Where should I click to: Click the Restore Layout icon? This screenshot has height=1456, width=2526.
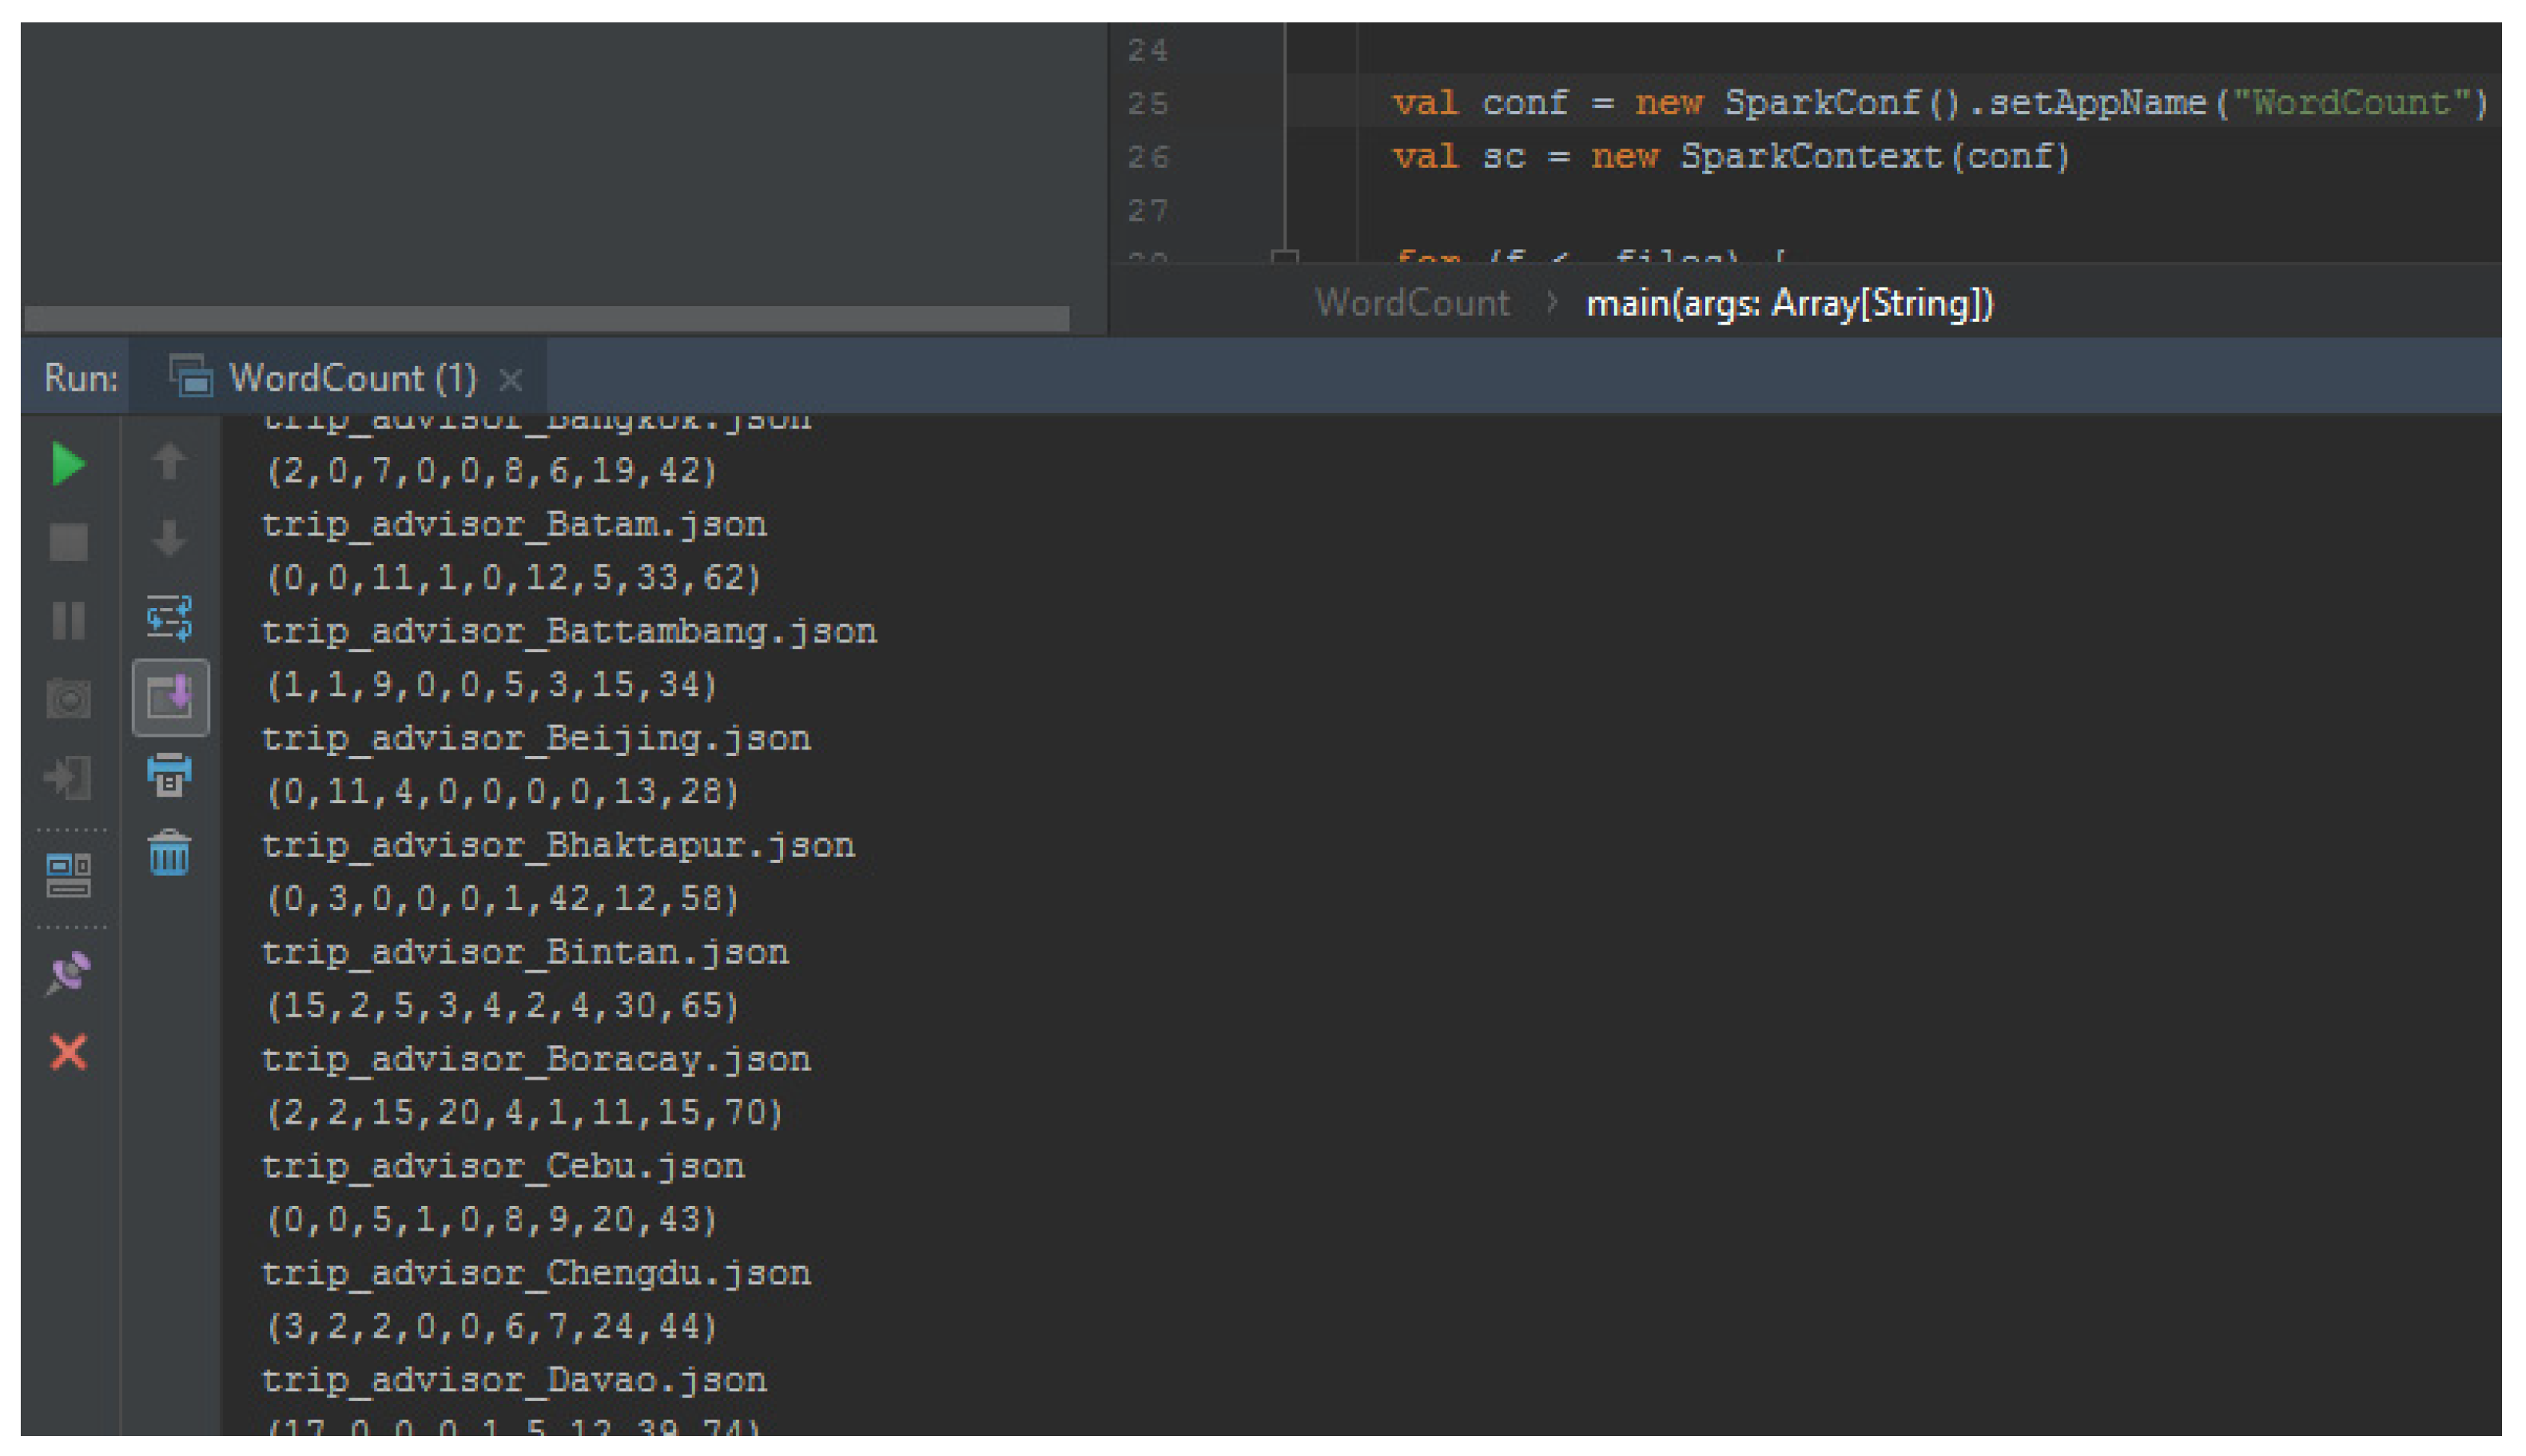[x=68, y=875]
